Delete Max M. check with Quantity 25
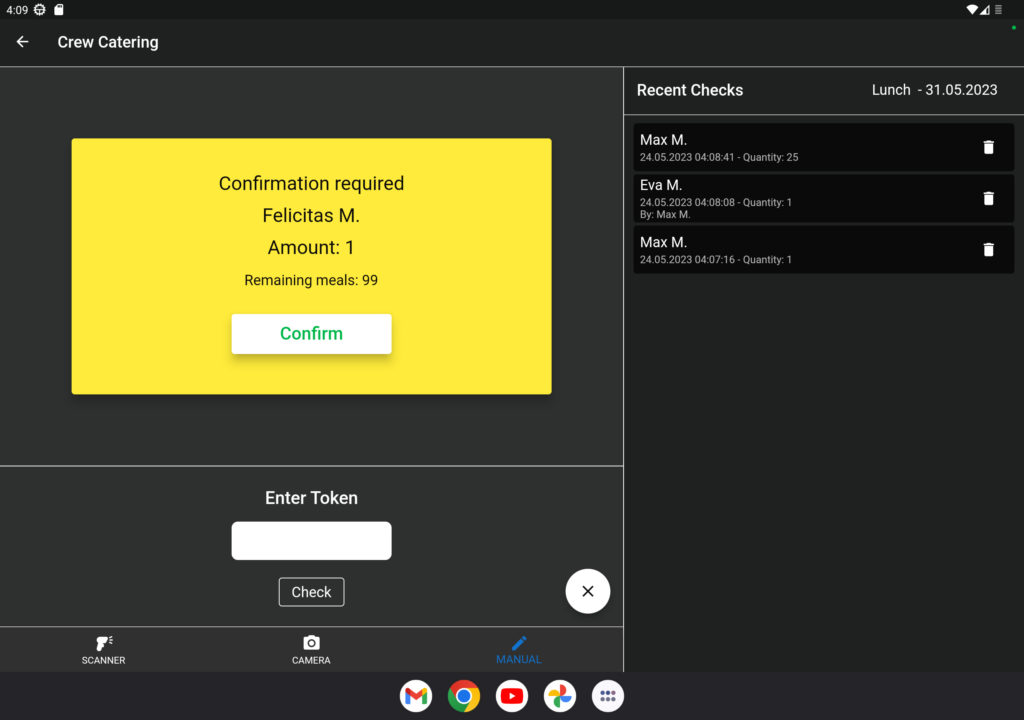This screenshot has width=1024, height=720. (x=988, y=148)
